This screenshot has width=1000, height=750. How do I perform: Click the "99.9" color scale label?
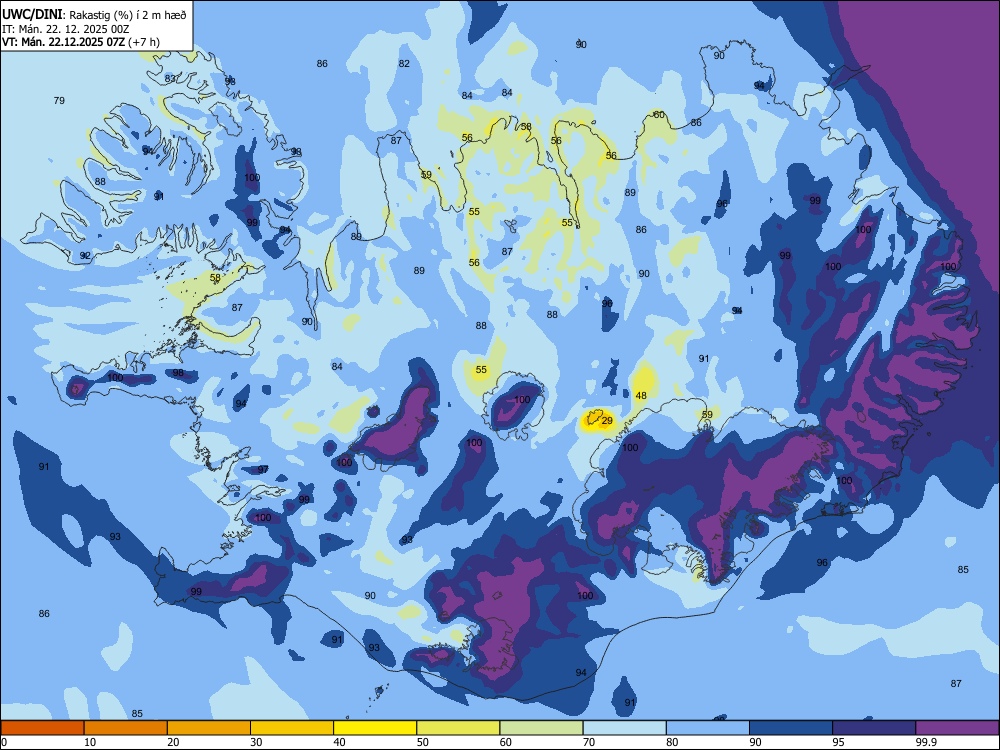(925, 742)
